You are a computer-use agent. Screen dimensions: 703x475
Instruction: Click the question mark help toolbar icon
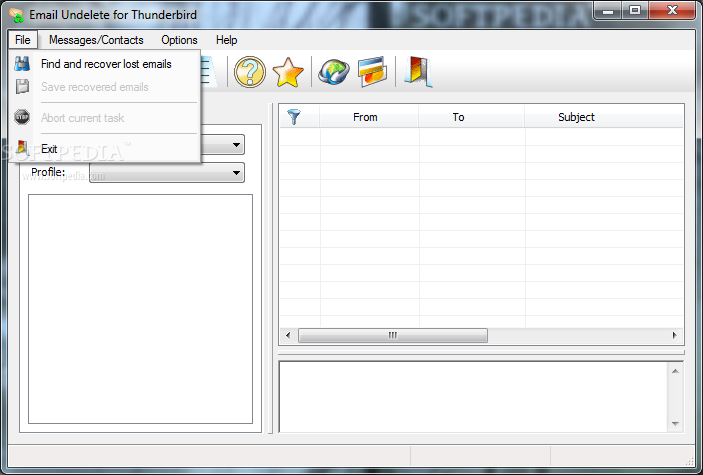coord(250,72)
